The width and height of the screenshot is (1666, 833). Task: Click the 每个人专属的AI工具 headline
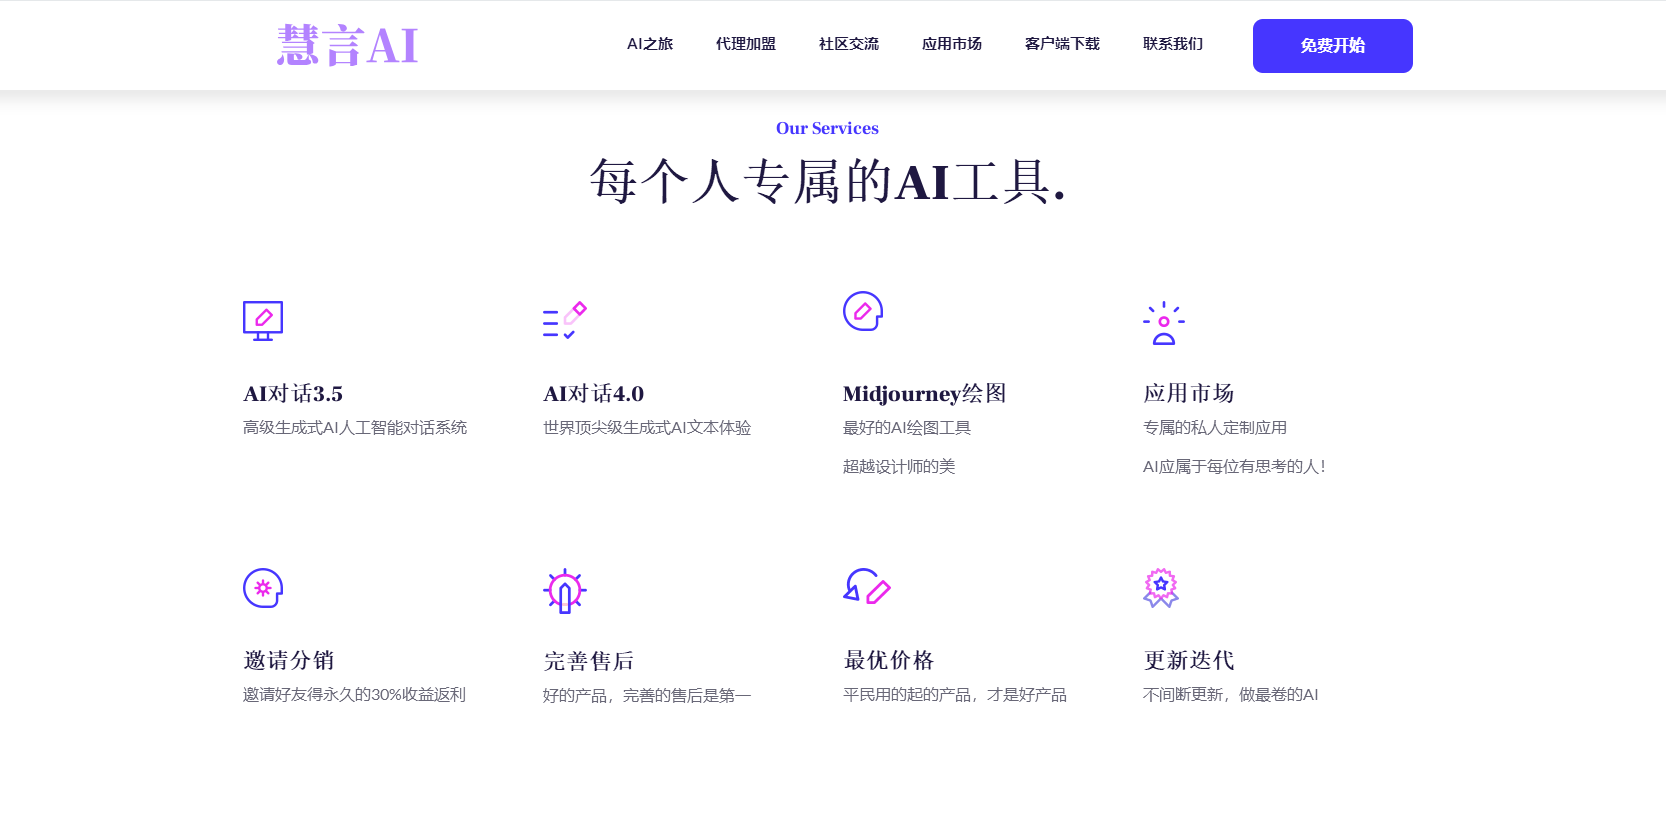pyautogui.click(x=827, y=182)
